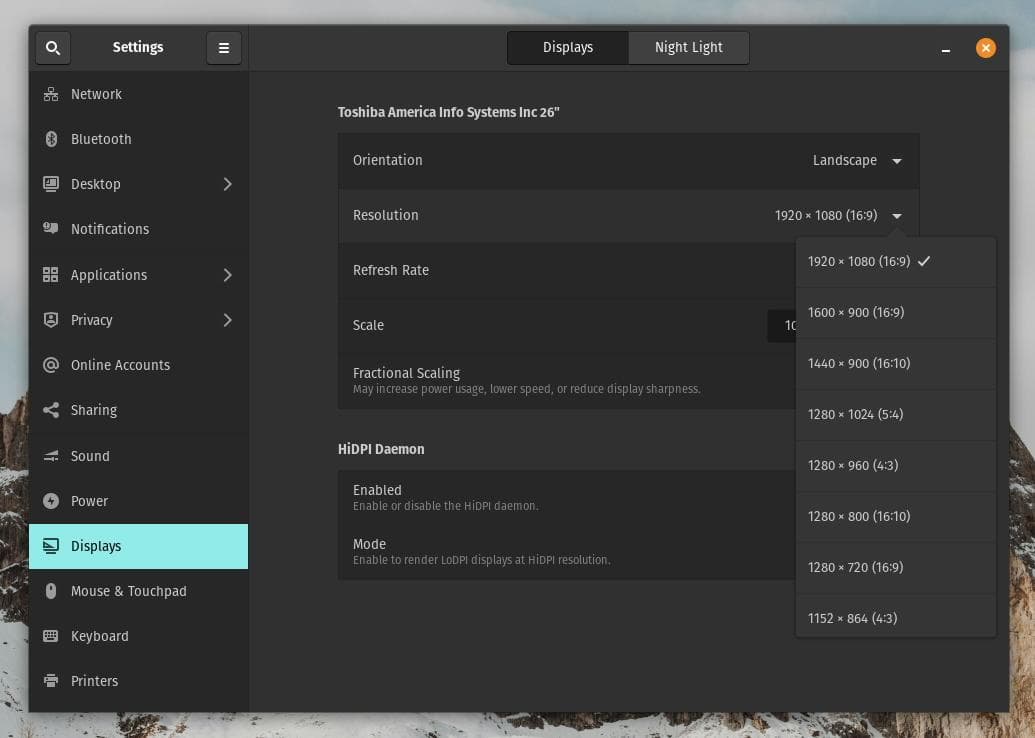Switch to the Night Light tab
Viewport: 1035px width, 738px height.
click(x=688, y=48)
